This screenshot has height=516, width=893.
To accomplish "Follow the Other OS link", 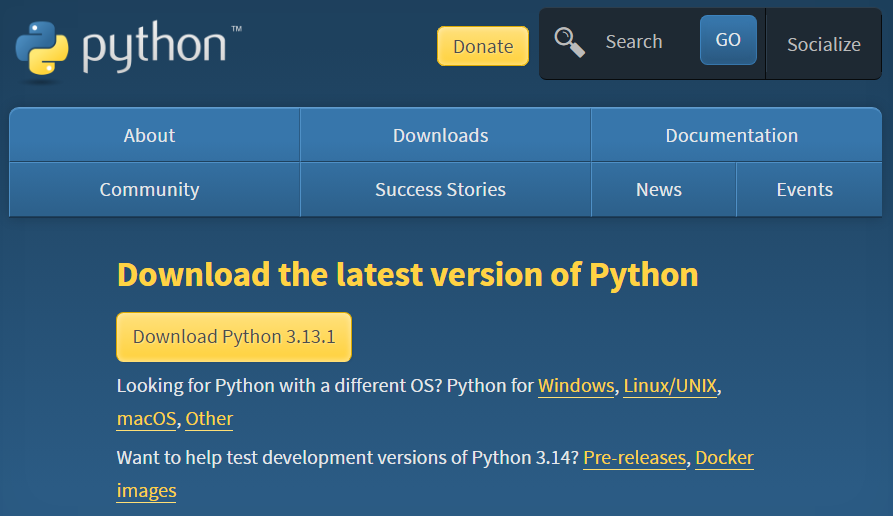I will click(209, 419).
